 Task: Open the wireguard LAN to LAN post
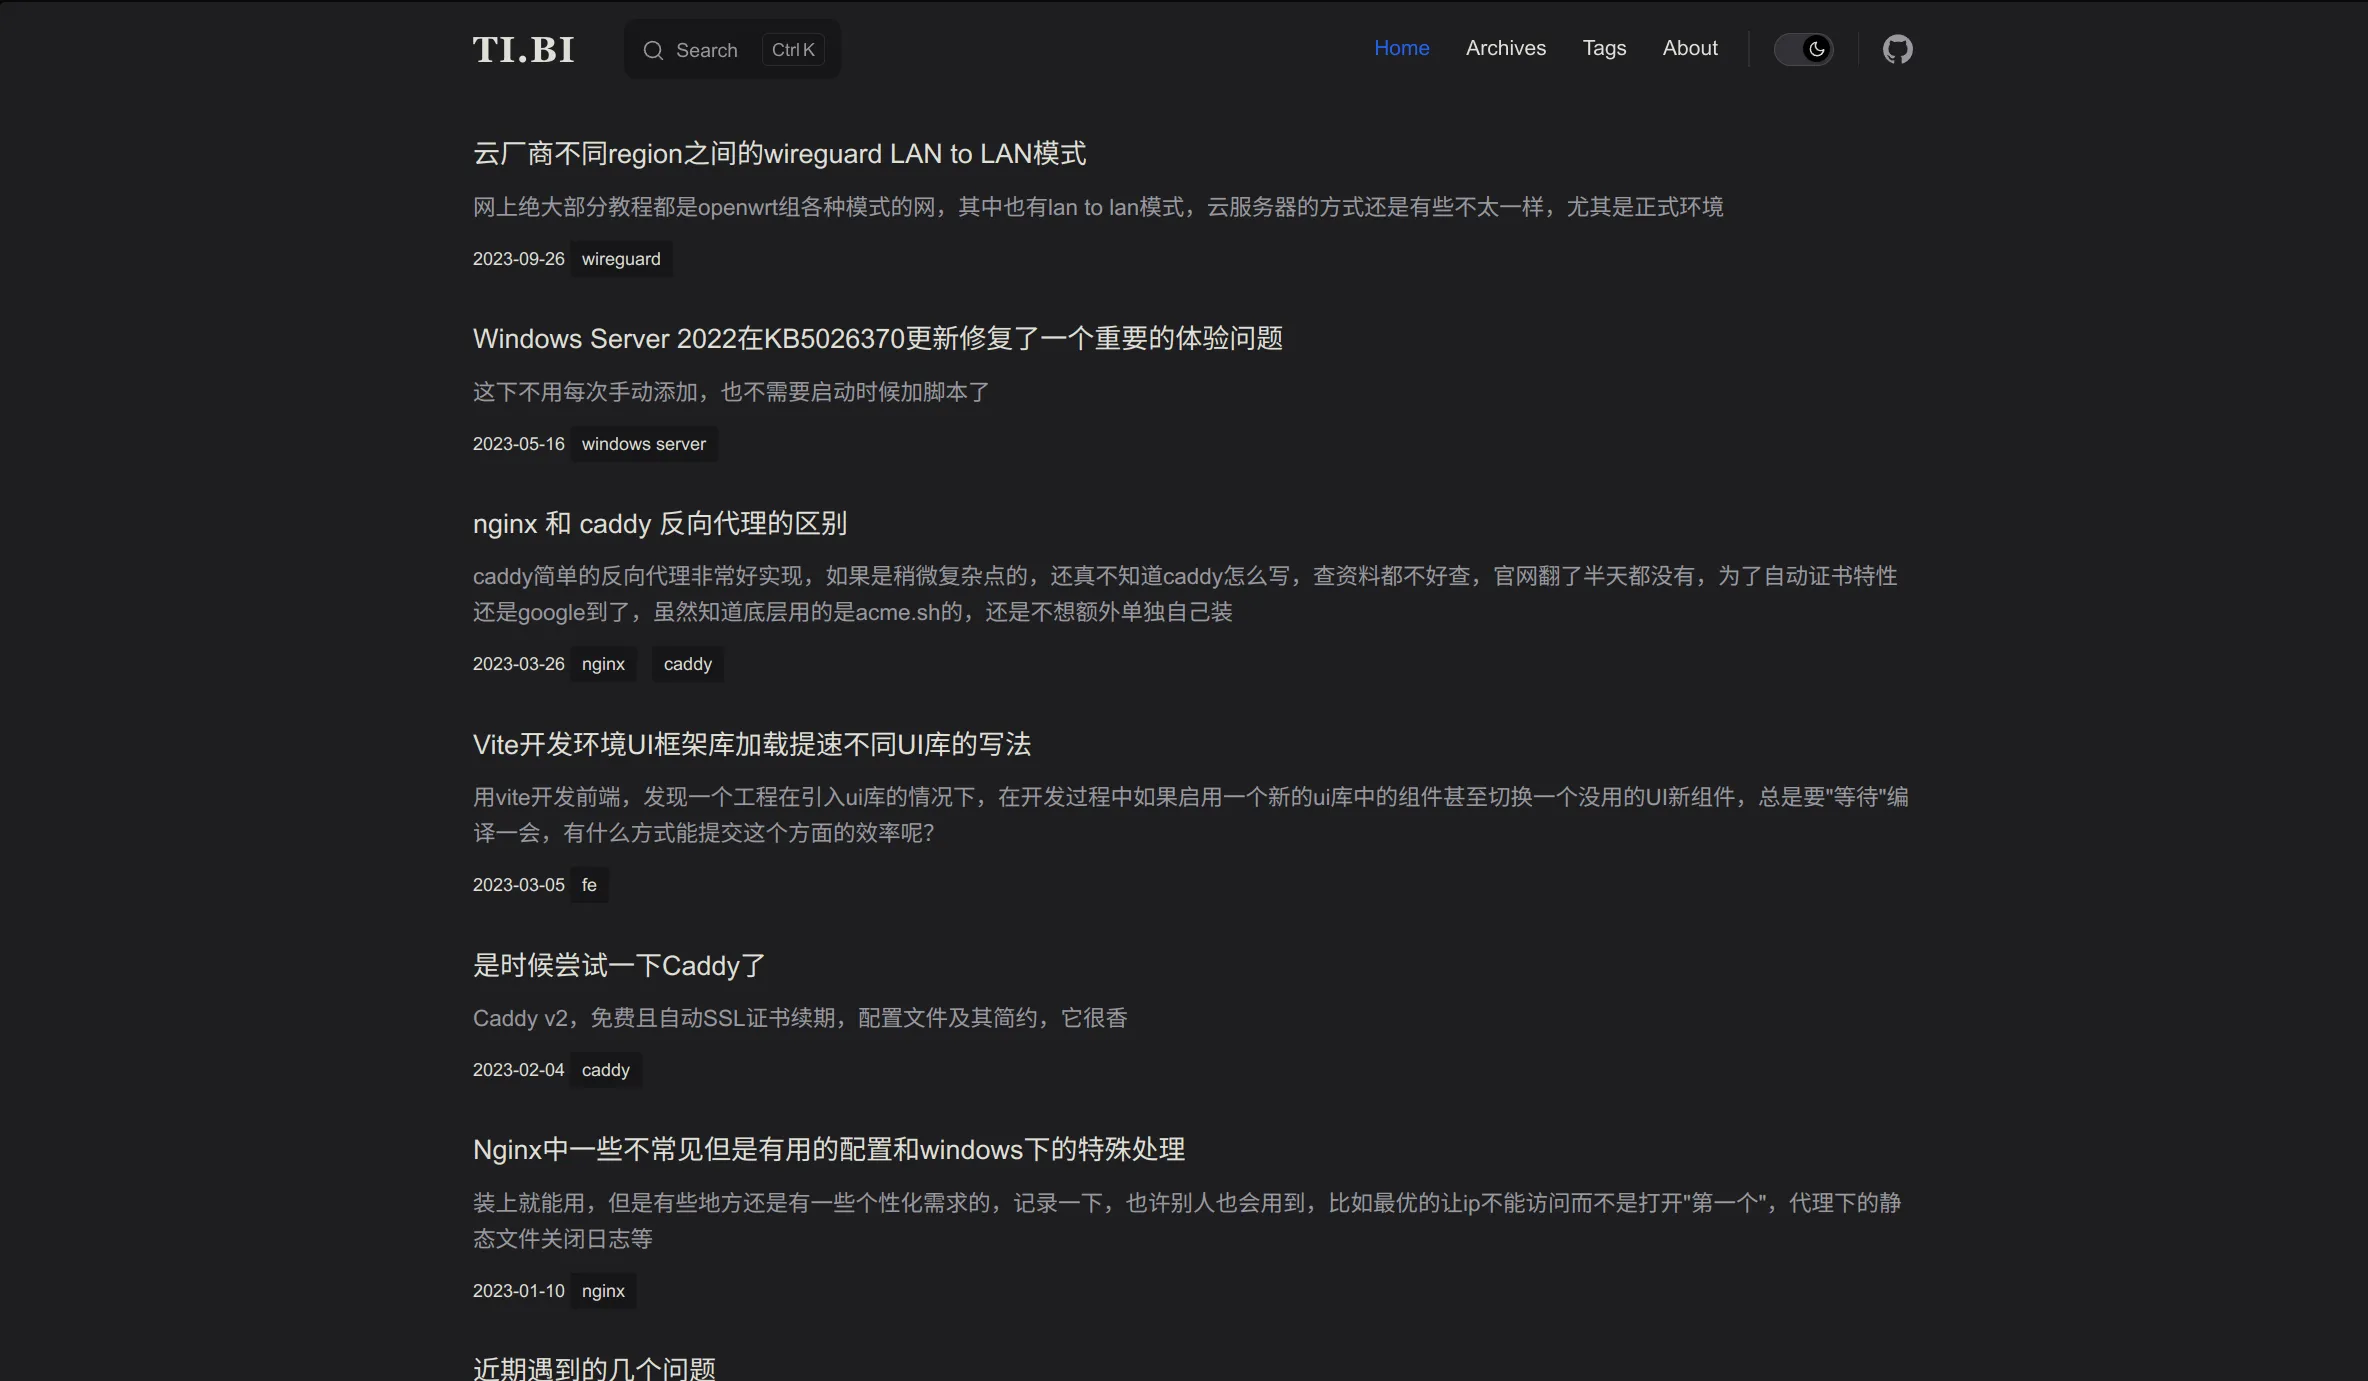pos(779,153)
